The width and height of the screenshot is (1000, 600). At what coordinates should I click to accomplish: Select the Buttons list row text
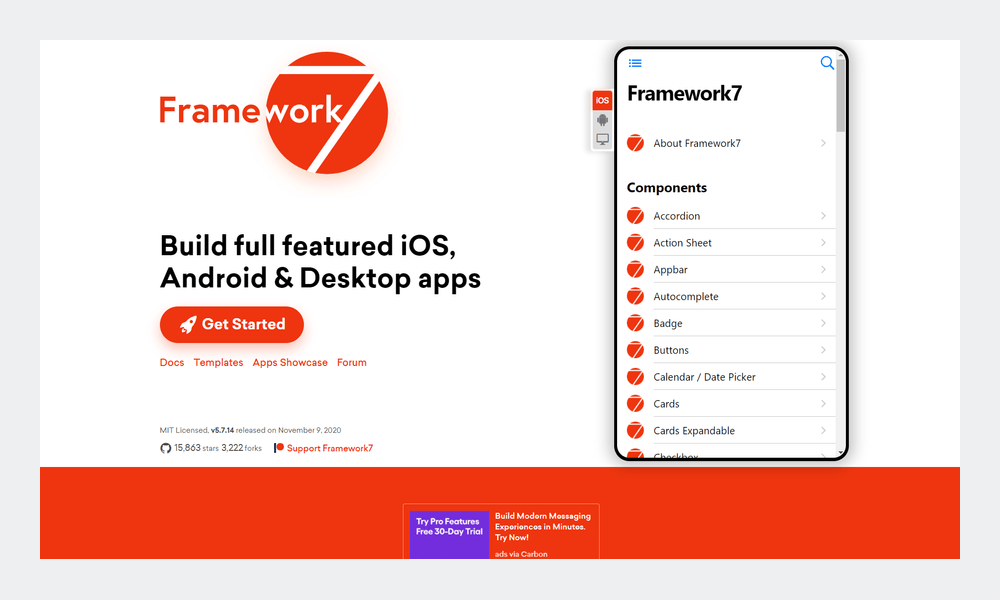coord(671,350)
